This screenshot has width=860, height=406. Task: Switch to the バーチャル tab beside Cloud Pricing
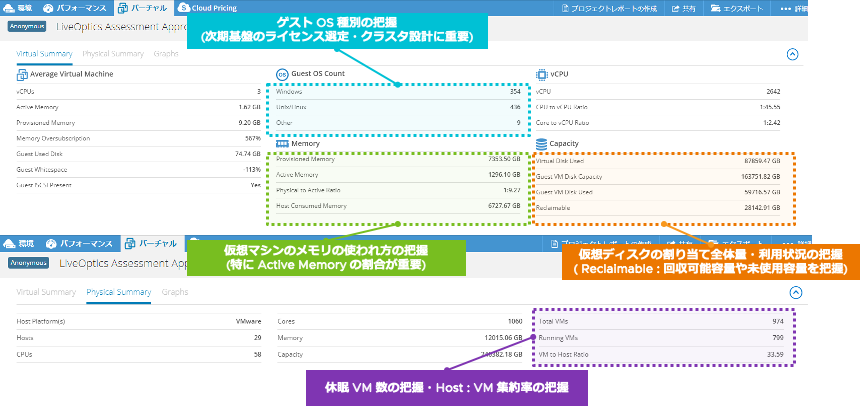pyautogui.click(x=144, y=8)
